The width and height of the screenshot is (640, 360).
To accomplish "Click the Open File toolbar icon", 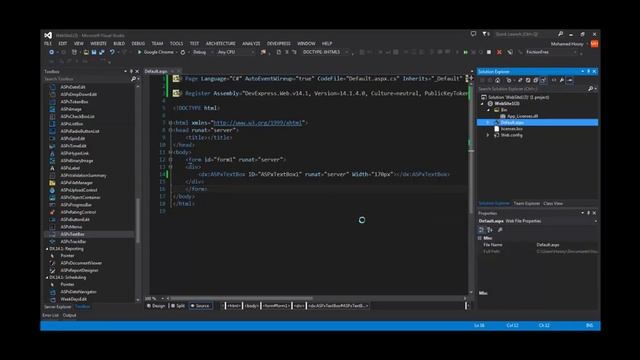I will pos(86,52).
